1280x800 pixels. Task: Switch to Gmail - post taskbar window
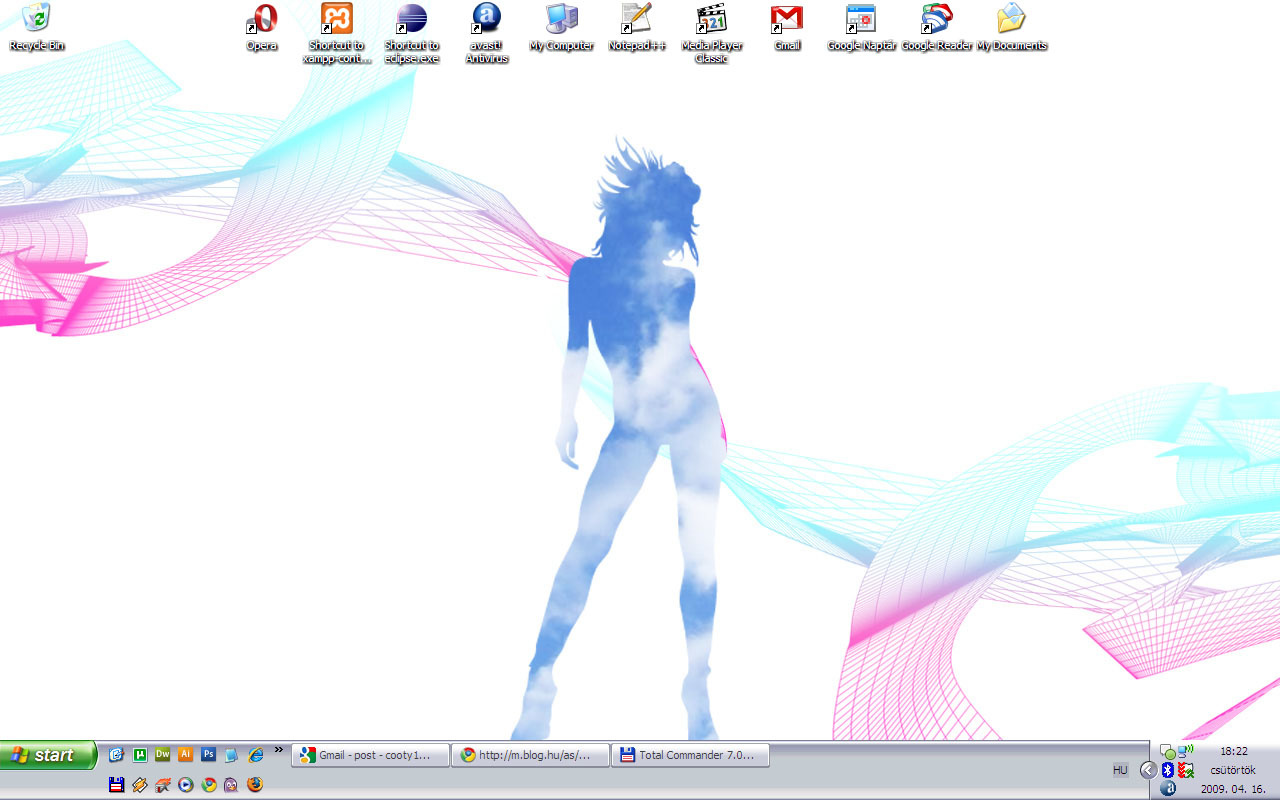click(370, 755)
